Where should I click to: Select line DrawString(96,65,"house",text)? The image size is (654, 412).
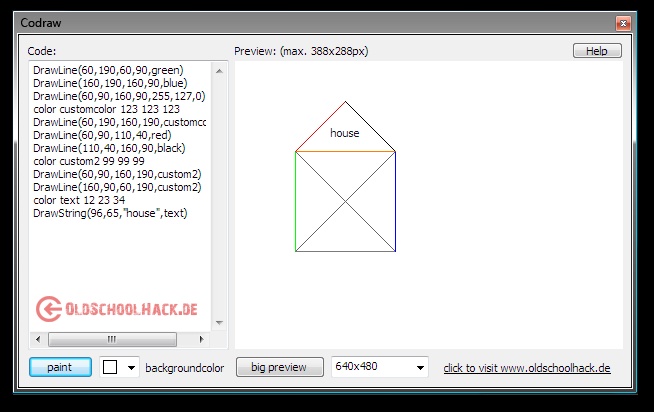pyautogui.click(x=110, y=213)
